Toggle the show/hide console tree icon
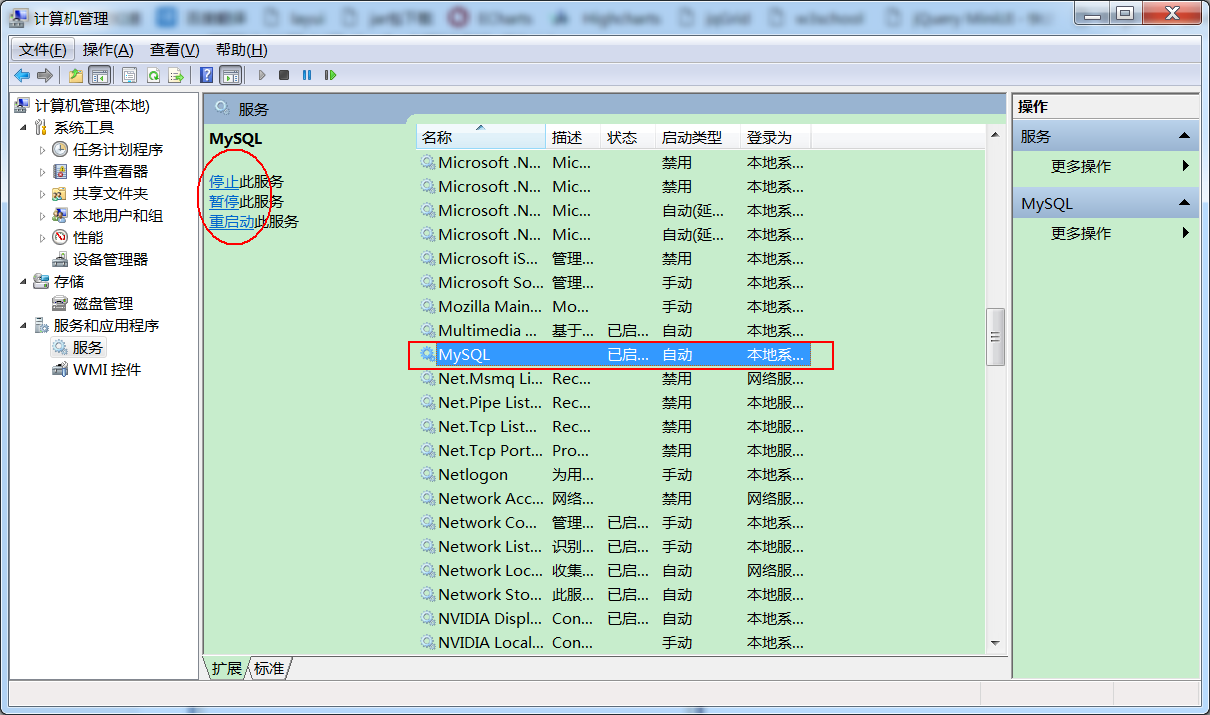1210x715 pixels. 100,75
